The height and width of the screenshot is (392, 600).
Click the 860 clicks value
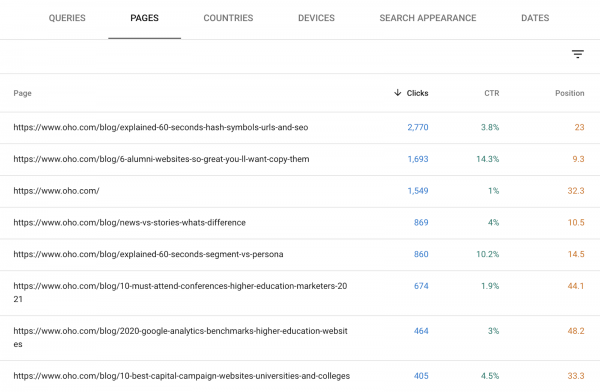421,254
